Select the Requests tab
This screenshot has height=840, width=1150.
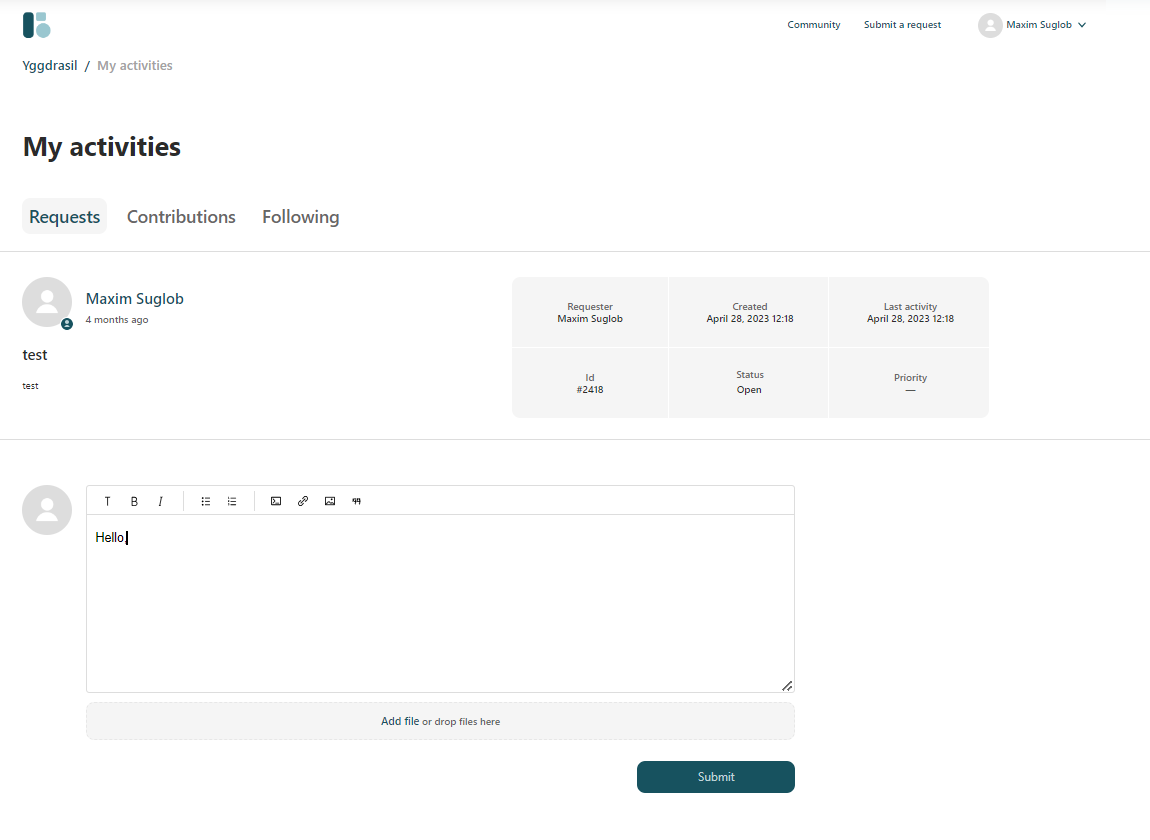click(x=65, y=217)
